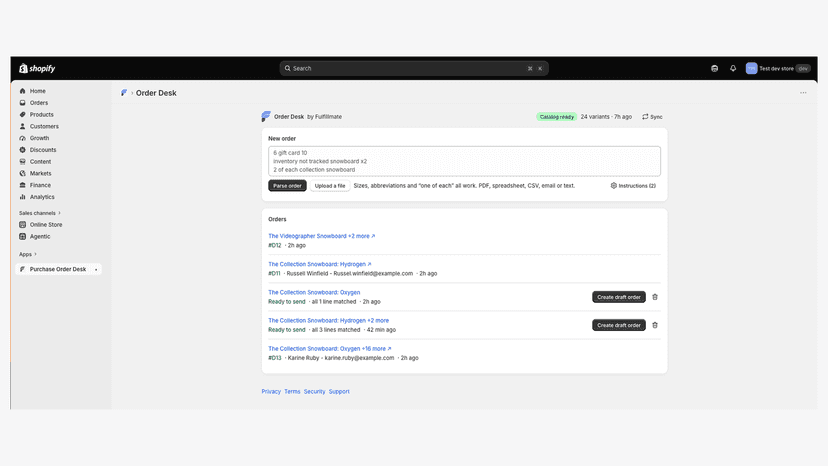
Task: Open the Privacy link
Action: click(271, 392)
